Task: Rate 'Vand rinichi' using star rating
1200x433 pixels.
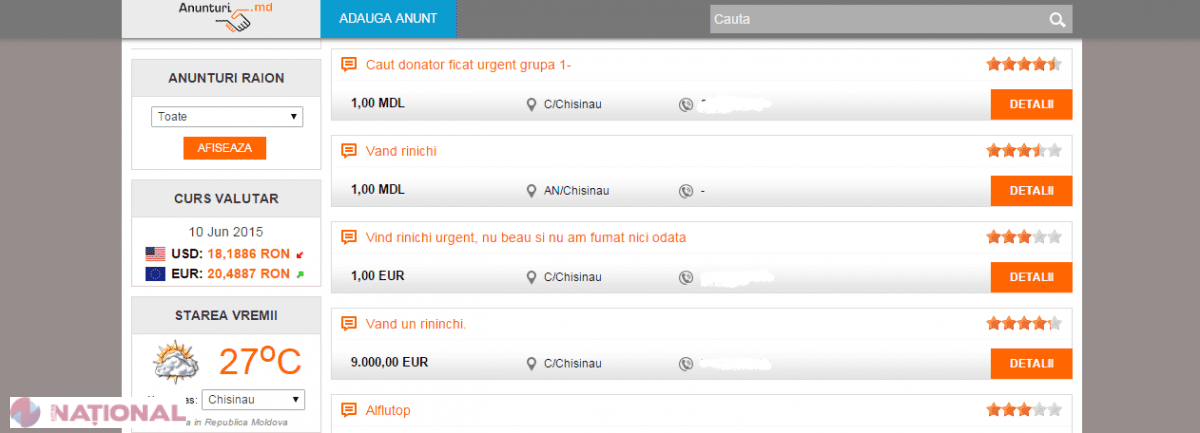Action: pyautogui.click(x=1024, y=151)
